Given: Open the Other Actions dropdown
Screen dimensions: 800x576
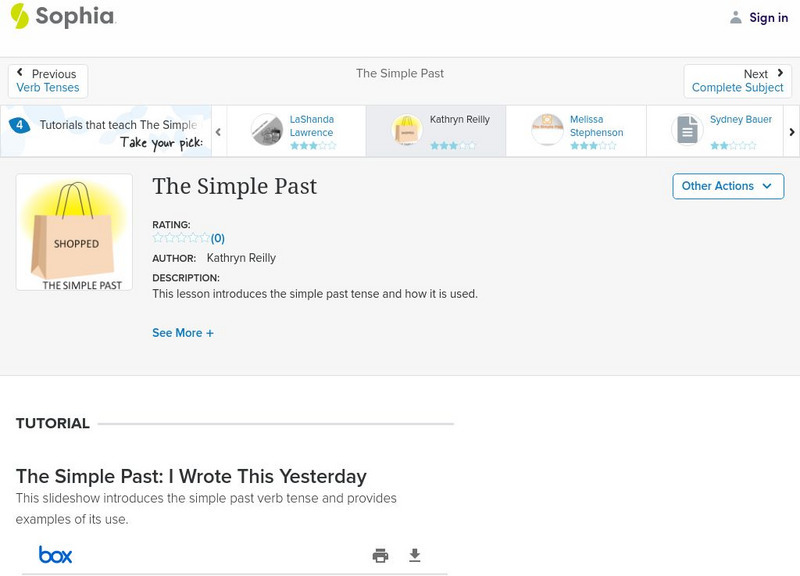Looking at the screenshot, I should point(727,186).
